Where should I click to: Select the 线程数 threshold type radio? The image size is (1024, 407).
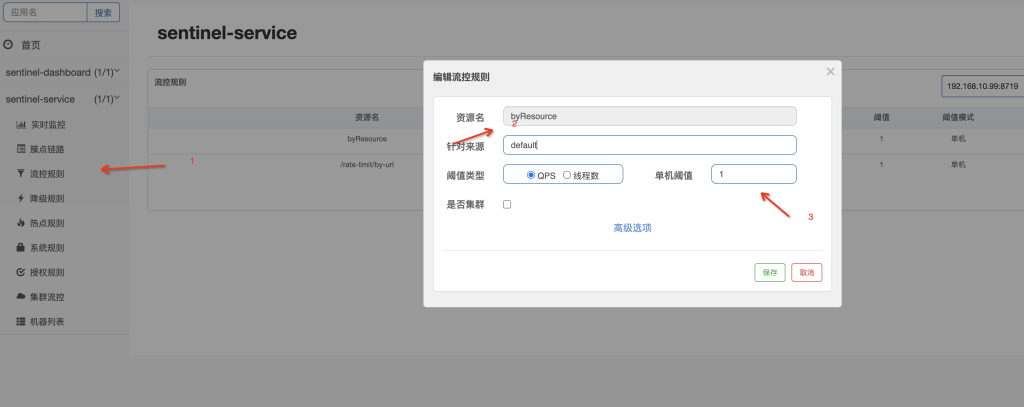pos(567,174)
